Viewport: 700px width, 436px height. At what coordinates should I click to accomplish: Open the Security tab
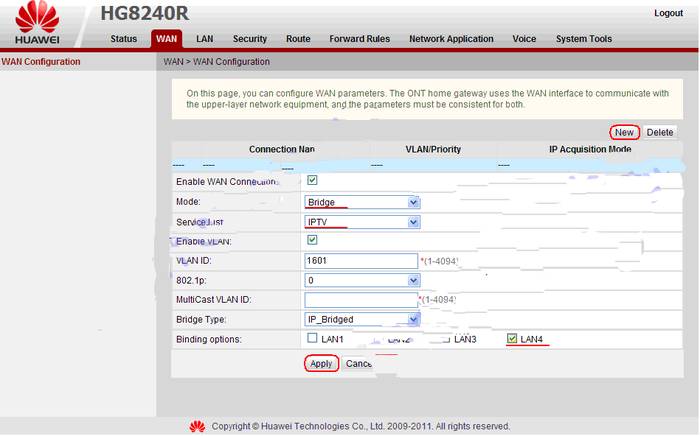250,39
